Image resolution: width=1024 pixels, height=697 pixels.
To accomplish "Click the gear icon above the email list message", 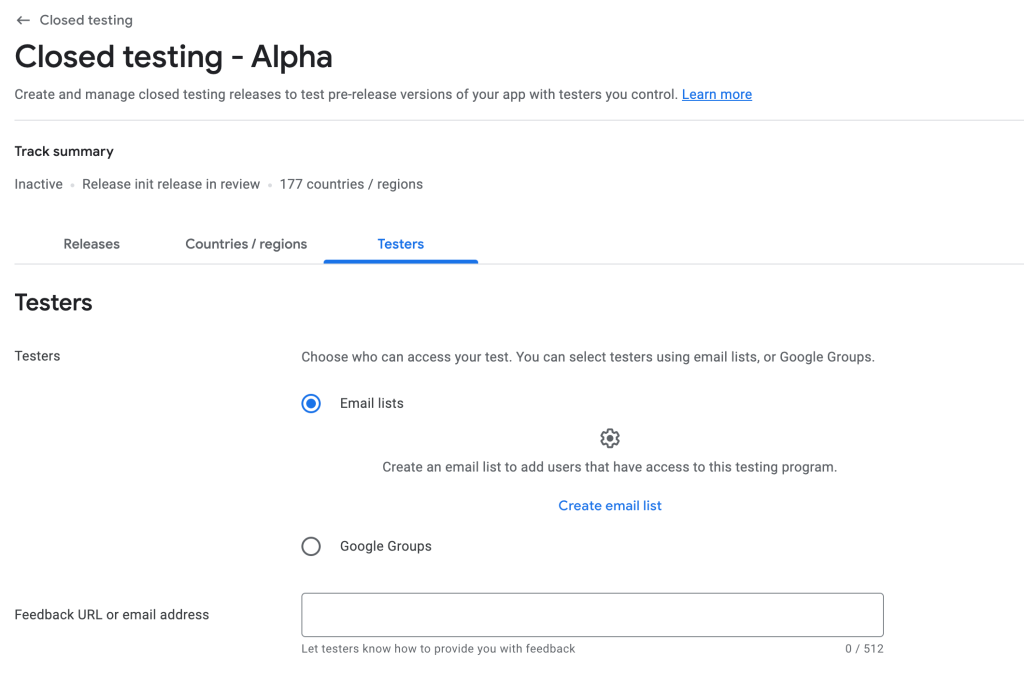I will point(610,438).
